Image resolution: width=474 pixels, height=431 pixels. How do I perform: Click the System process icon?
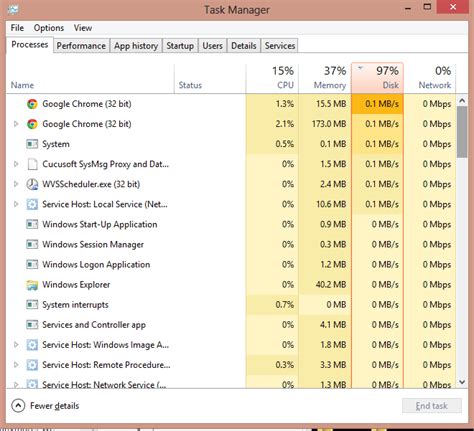(x=32, y=144)
